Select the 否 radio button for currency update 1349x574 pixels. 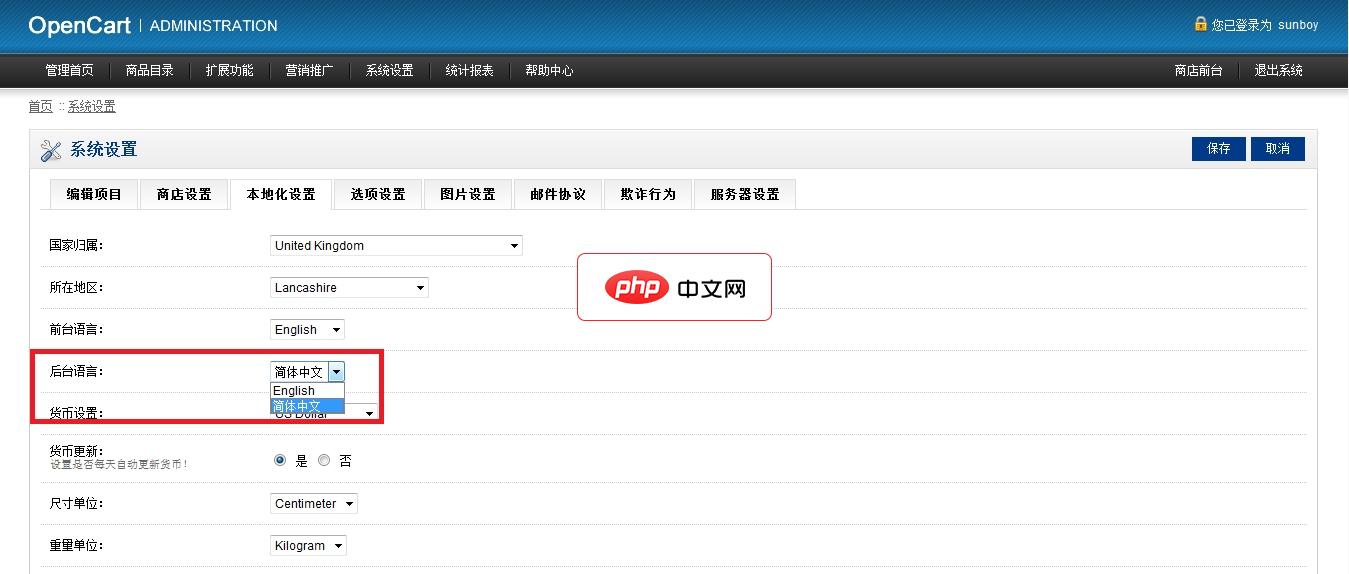[x=324, y=461]
